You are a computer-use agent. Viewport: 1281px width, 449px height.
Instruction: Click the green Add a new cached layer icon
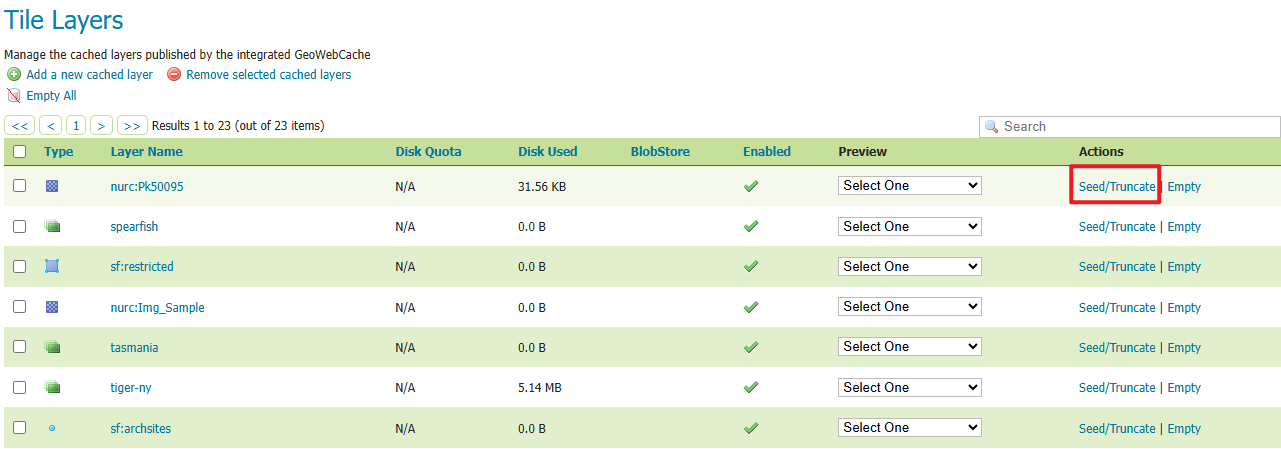14,75
